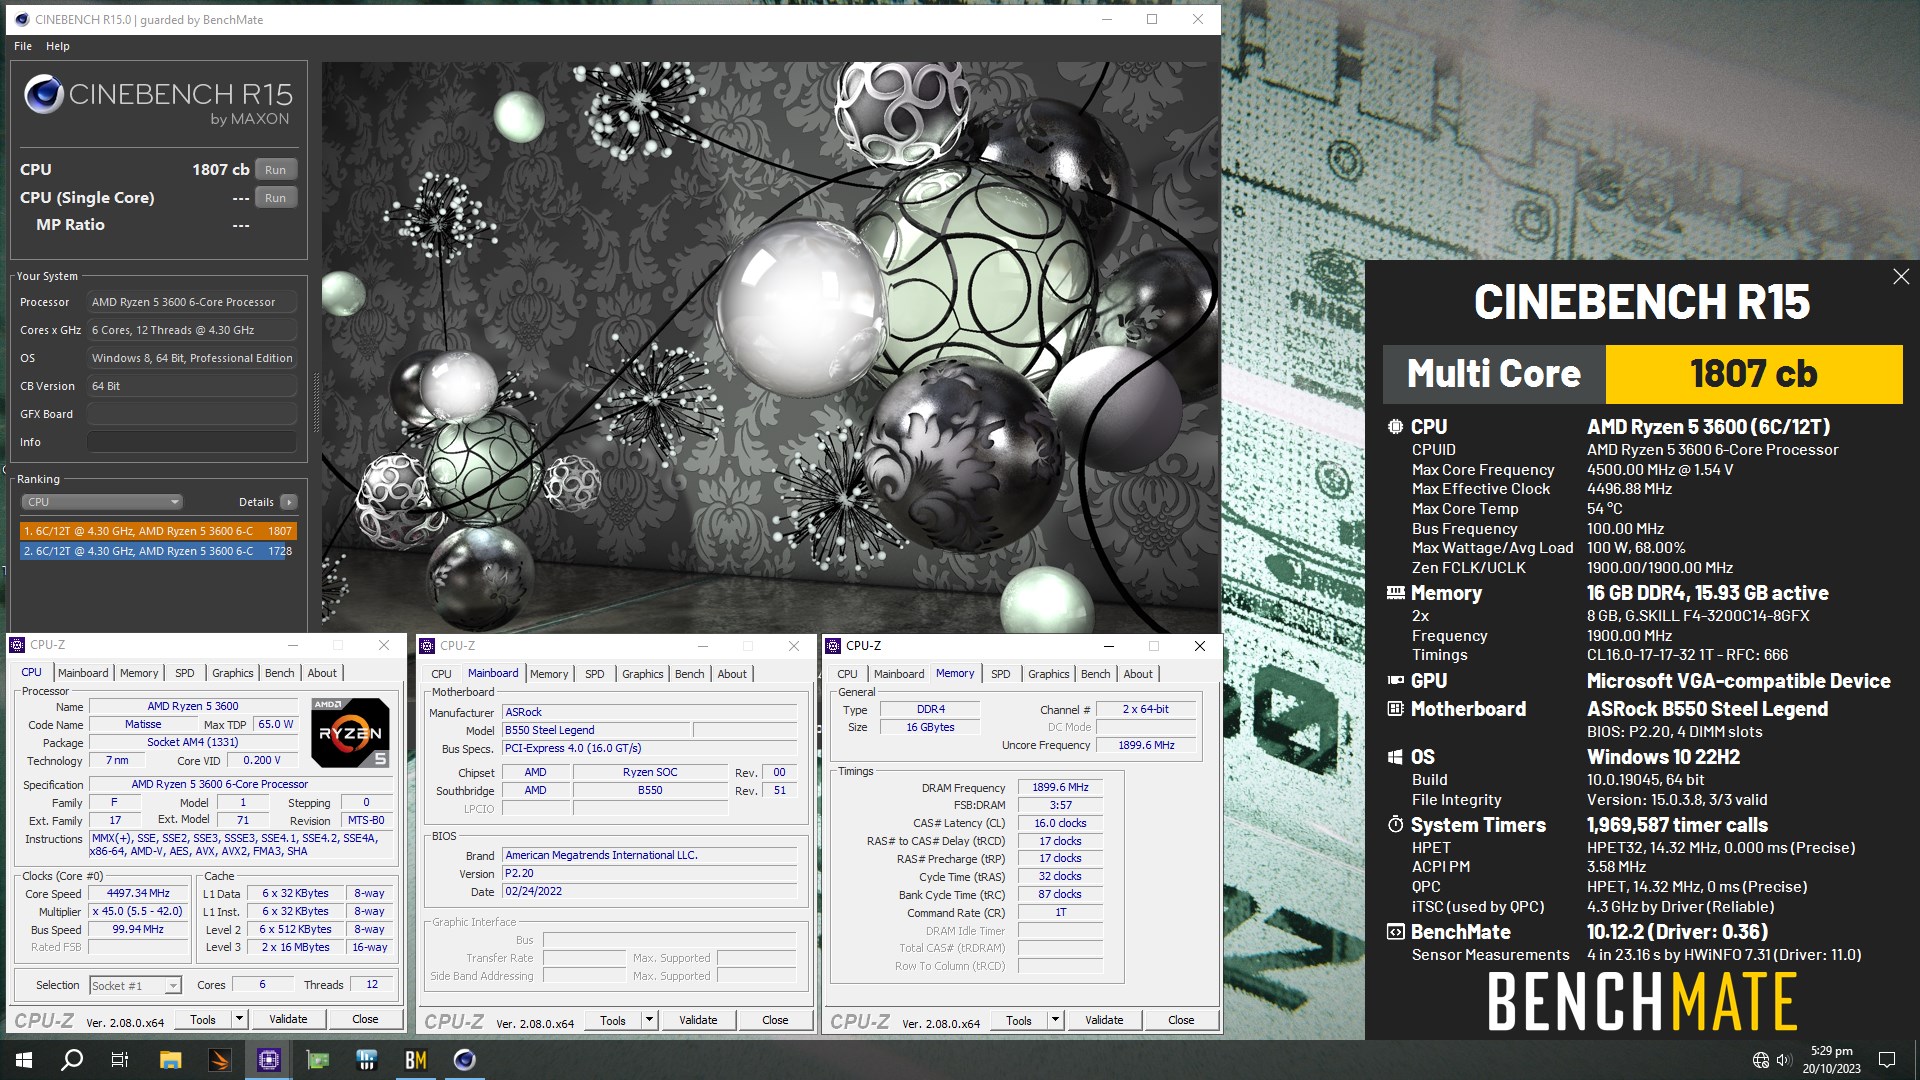The width and height of the screenshot is (1920, 1080).
Task: Open the network status tray icon
Action: 1760,1060
